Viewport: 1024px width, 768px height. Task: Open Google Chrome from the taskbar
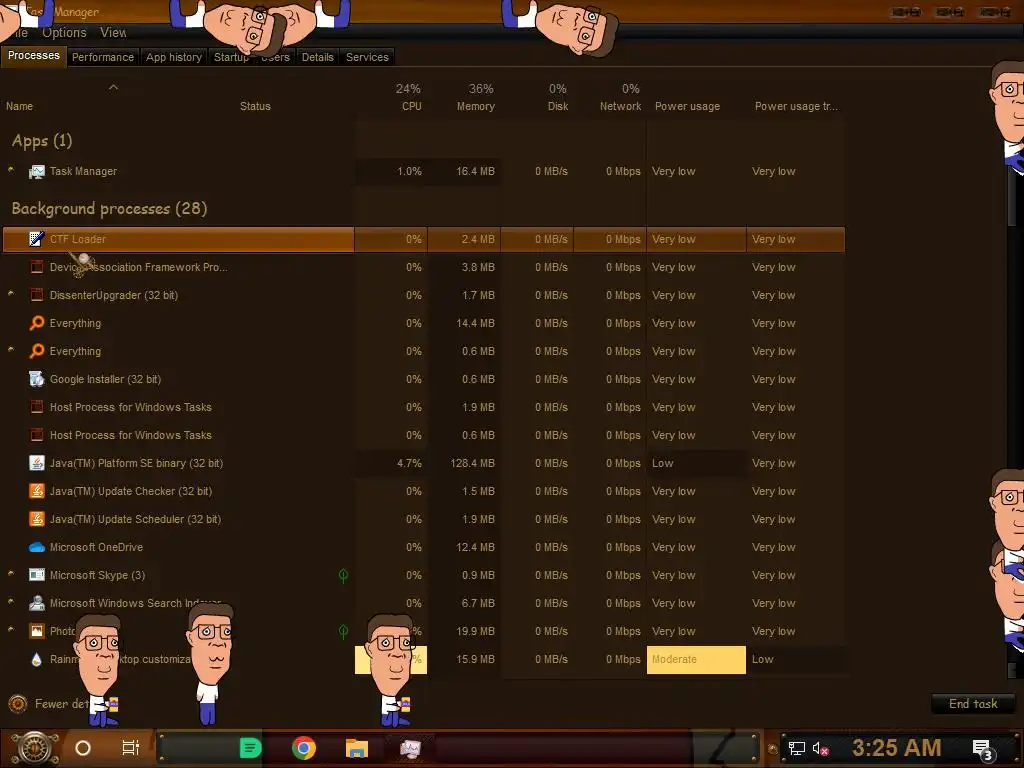coord(304,748)
